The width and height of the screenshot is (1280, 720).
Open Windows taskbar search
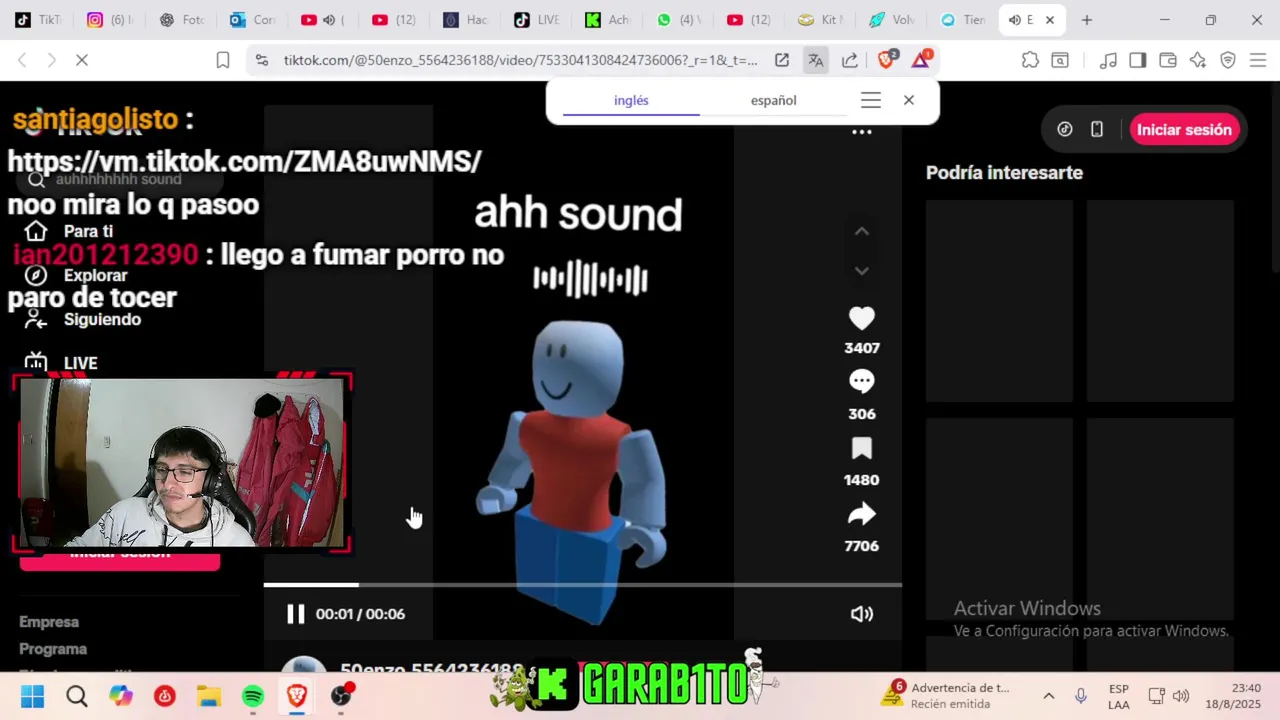(77, 696)
